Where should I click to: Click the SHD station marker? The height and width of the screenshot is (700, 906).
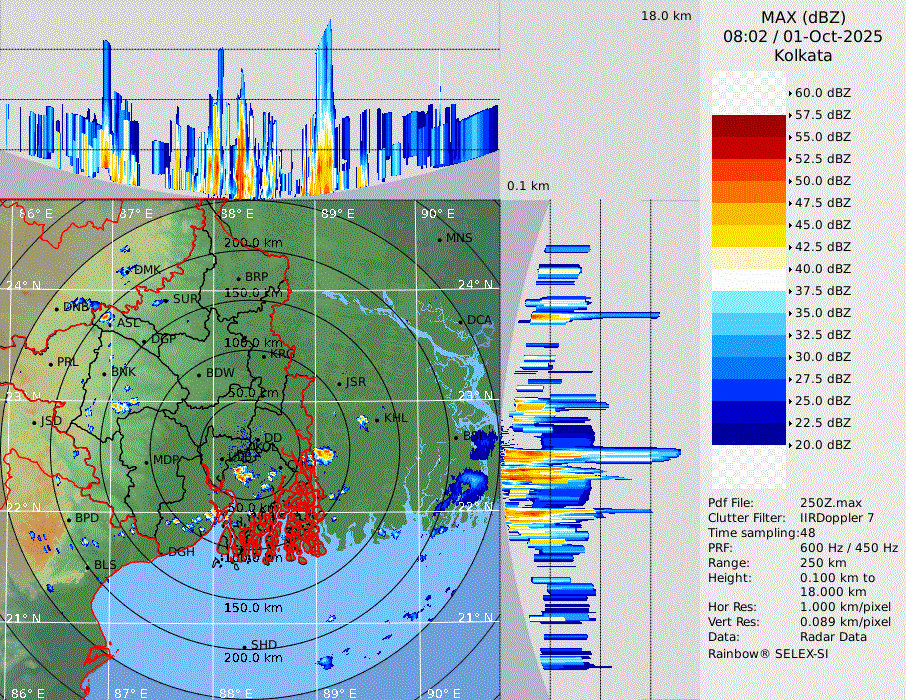point(245,645)
